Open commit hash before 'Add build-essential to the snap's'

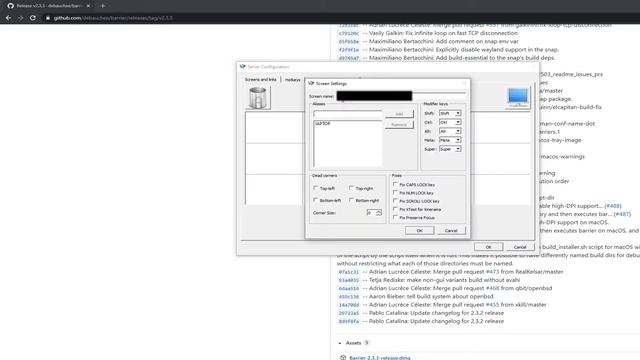(349, 58)
